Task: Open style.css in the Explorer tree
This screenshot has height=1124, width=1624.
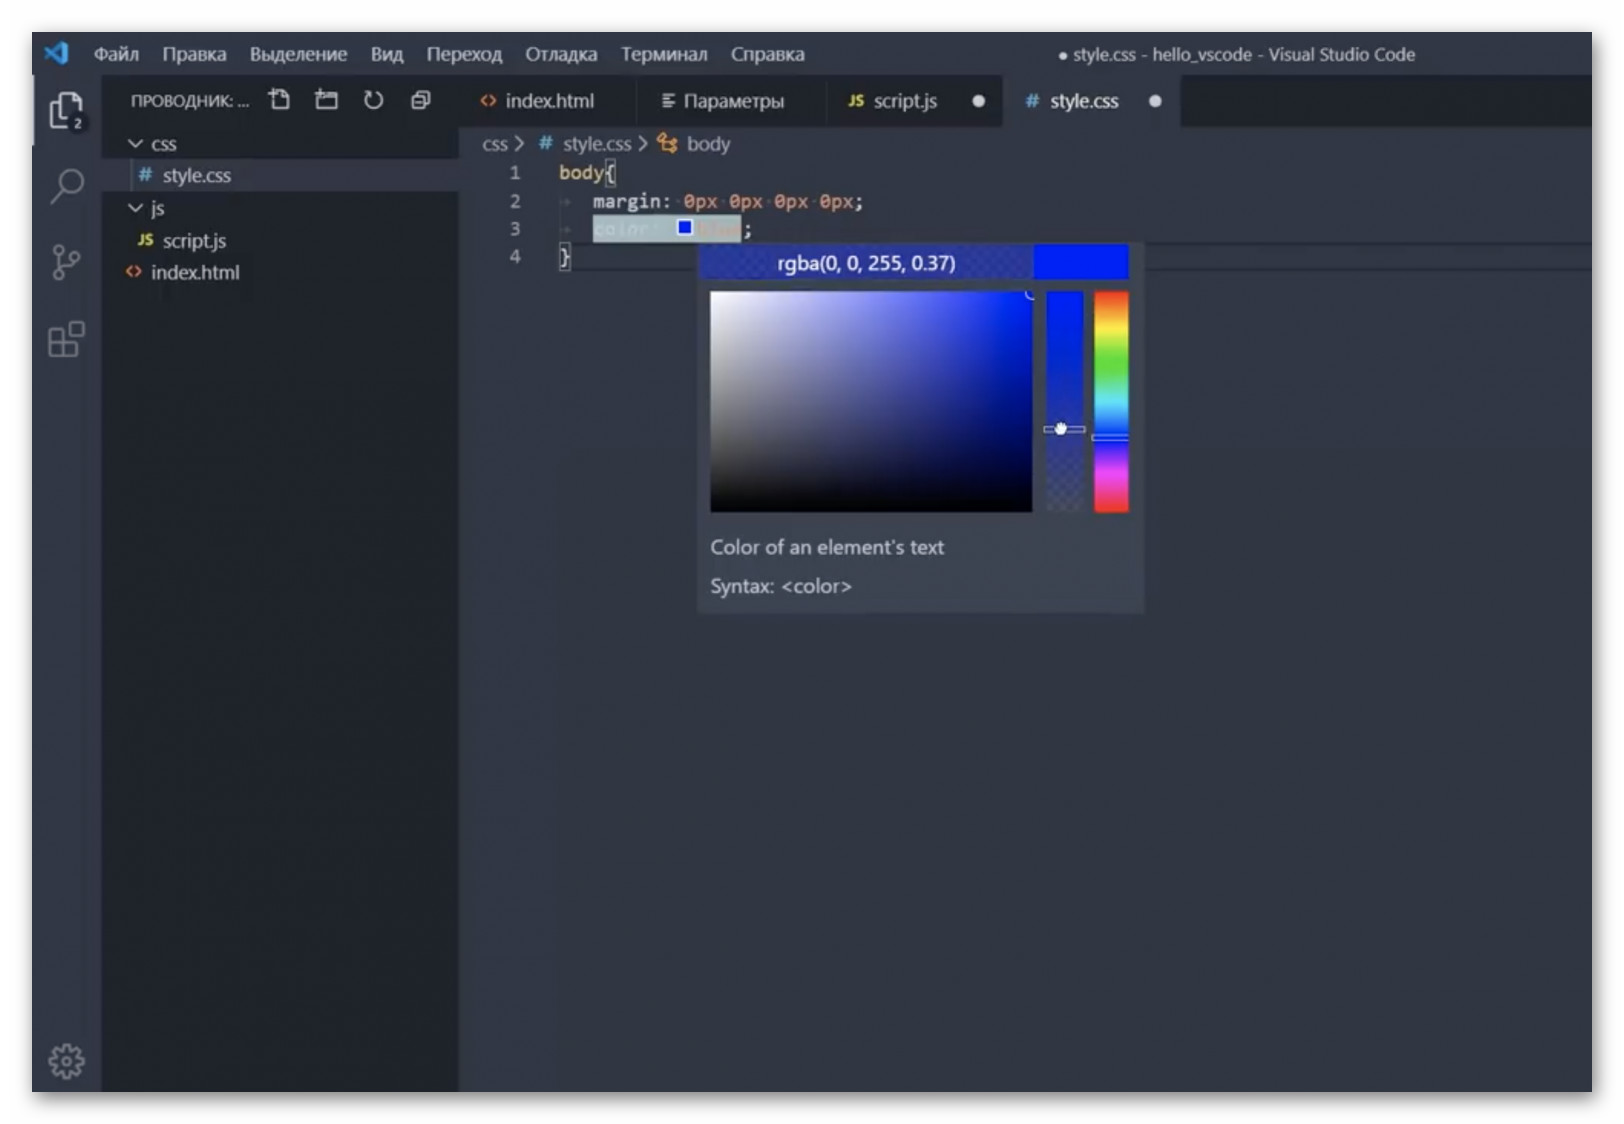Action: click(279, 175)
